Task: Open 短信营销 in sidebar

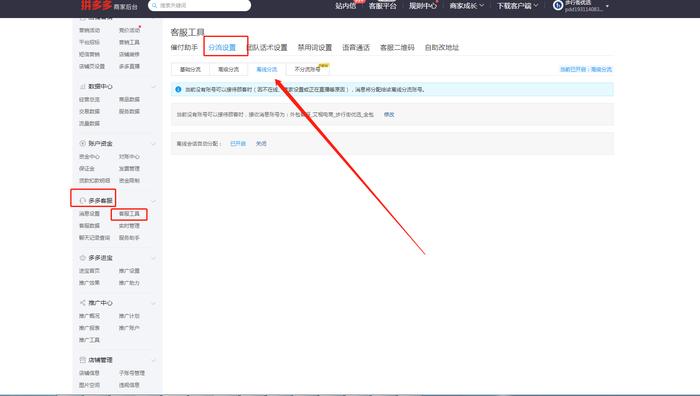Action: (89, 54)
